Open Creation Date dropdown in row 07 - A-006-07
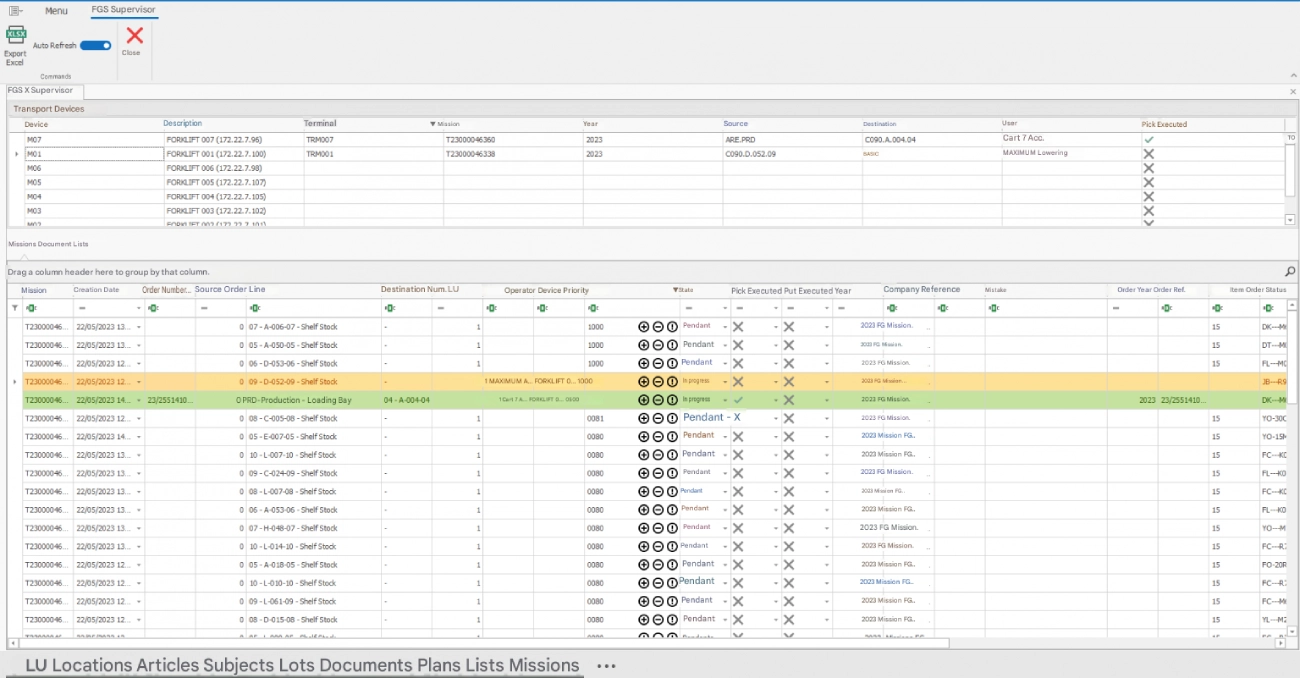The width and height of the screenshot is (1300, 678). click(x=139, y=327)
